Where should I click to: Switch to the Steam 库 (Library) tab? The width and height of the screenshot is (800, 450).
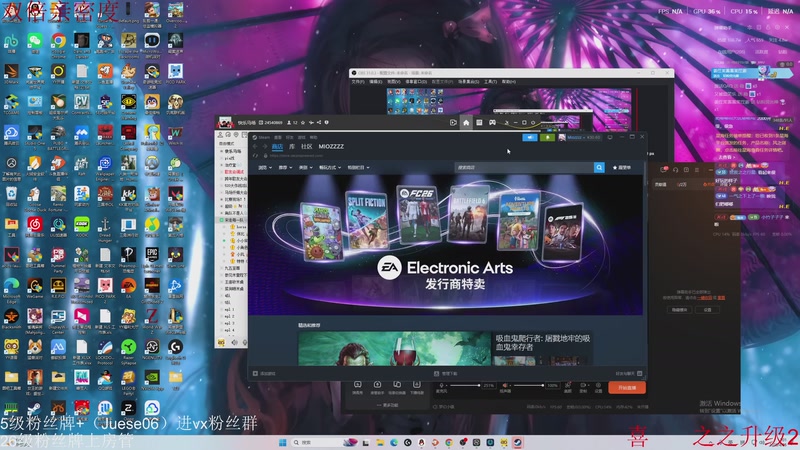pyautogui.click(x=292, y=146)
